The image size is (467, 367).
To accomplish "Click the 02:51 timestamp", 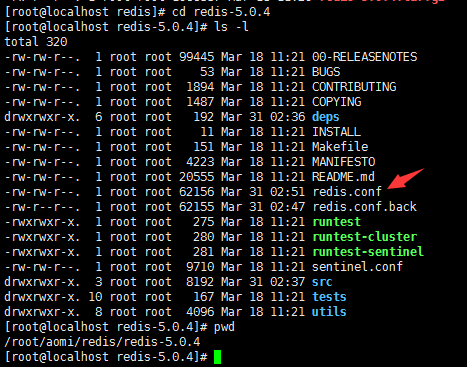I will (287, 192).
